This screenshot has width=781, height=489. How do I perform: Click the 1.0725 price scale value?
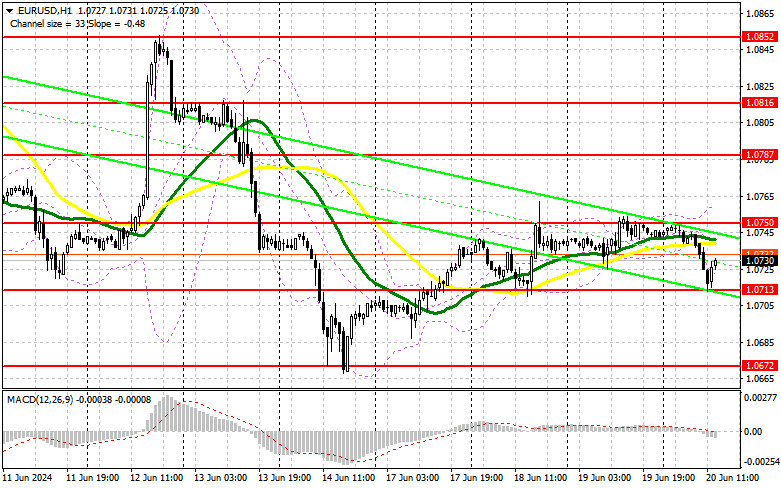pyautogui.click(x=760, y=269)
